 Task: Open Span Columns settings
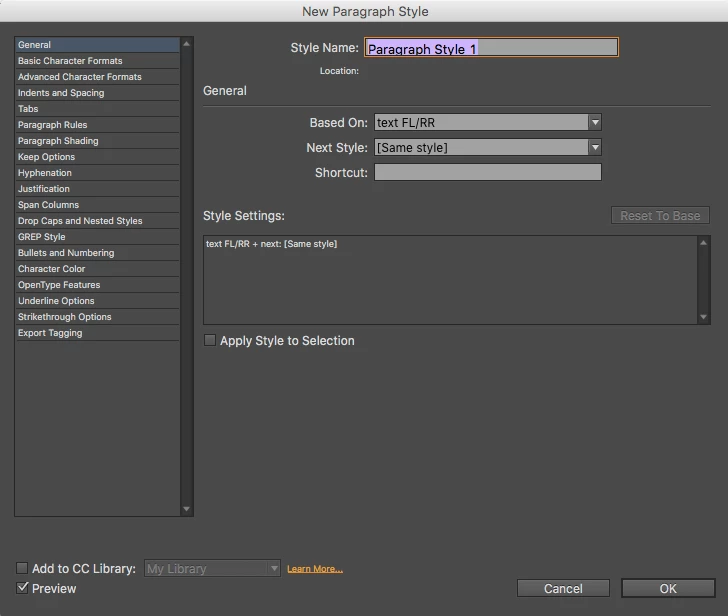pyautogui.click(x=98, y=205)
